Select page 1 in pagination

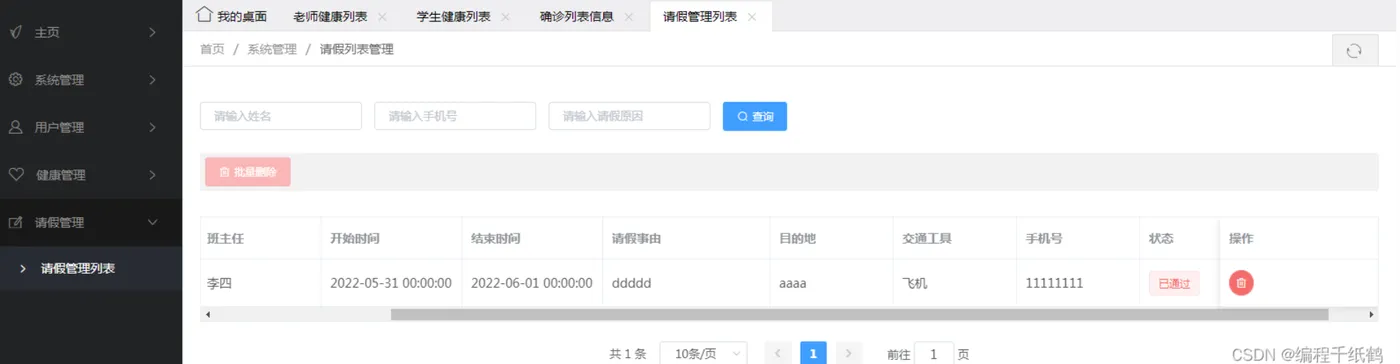813,353
